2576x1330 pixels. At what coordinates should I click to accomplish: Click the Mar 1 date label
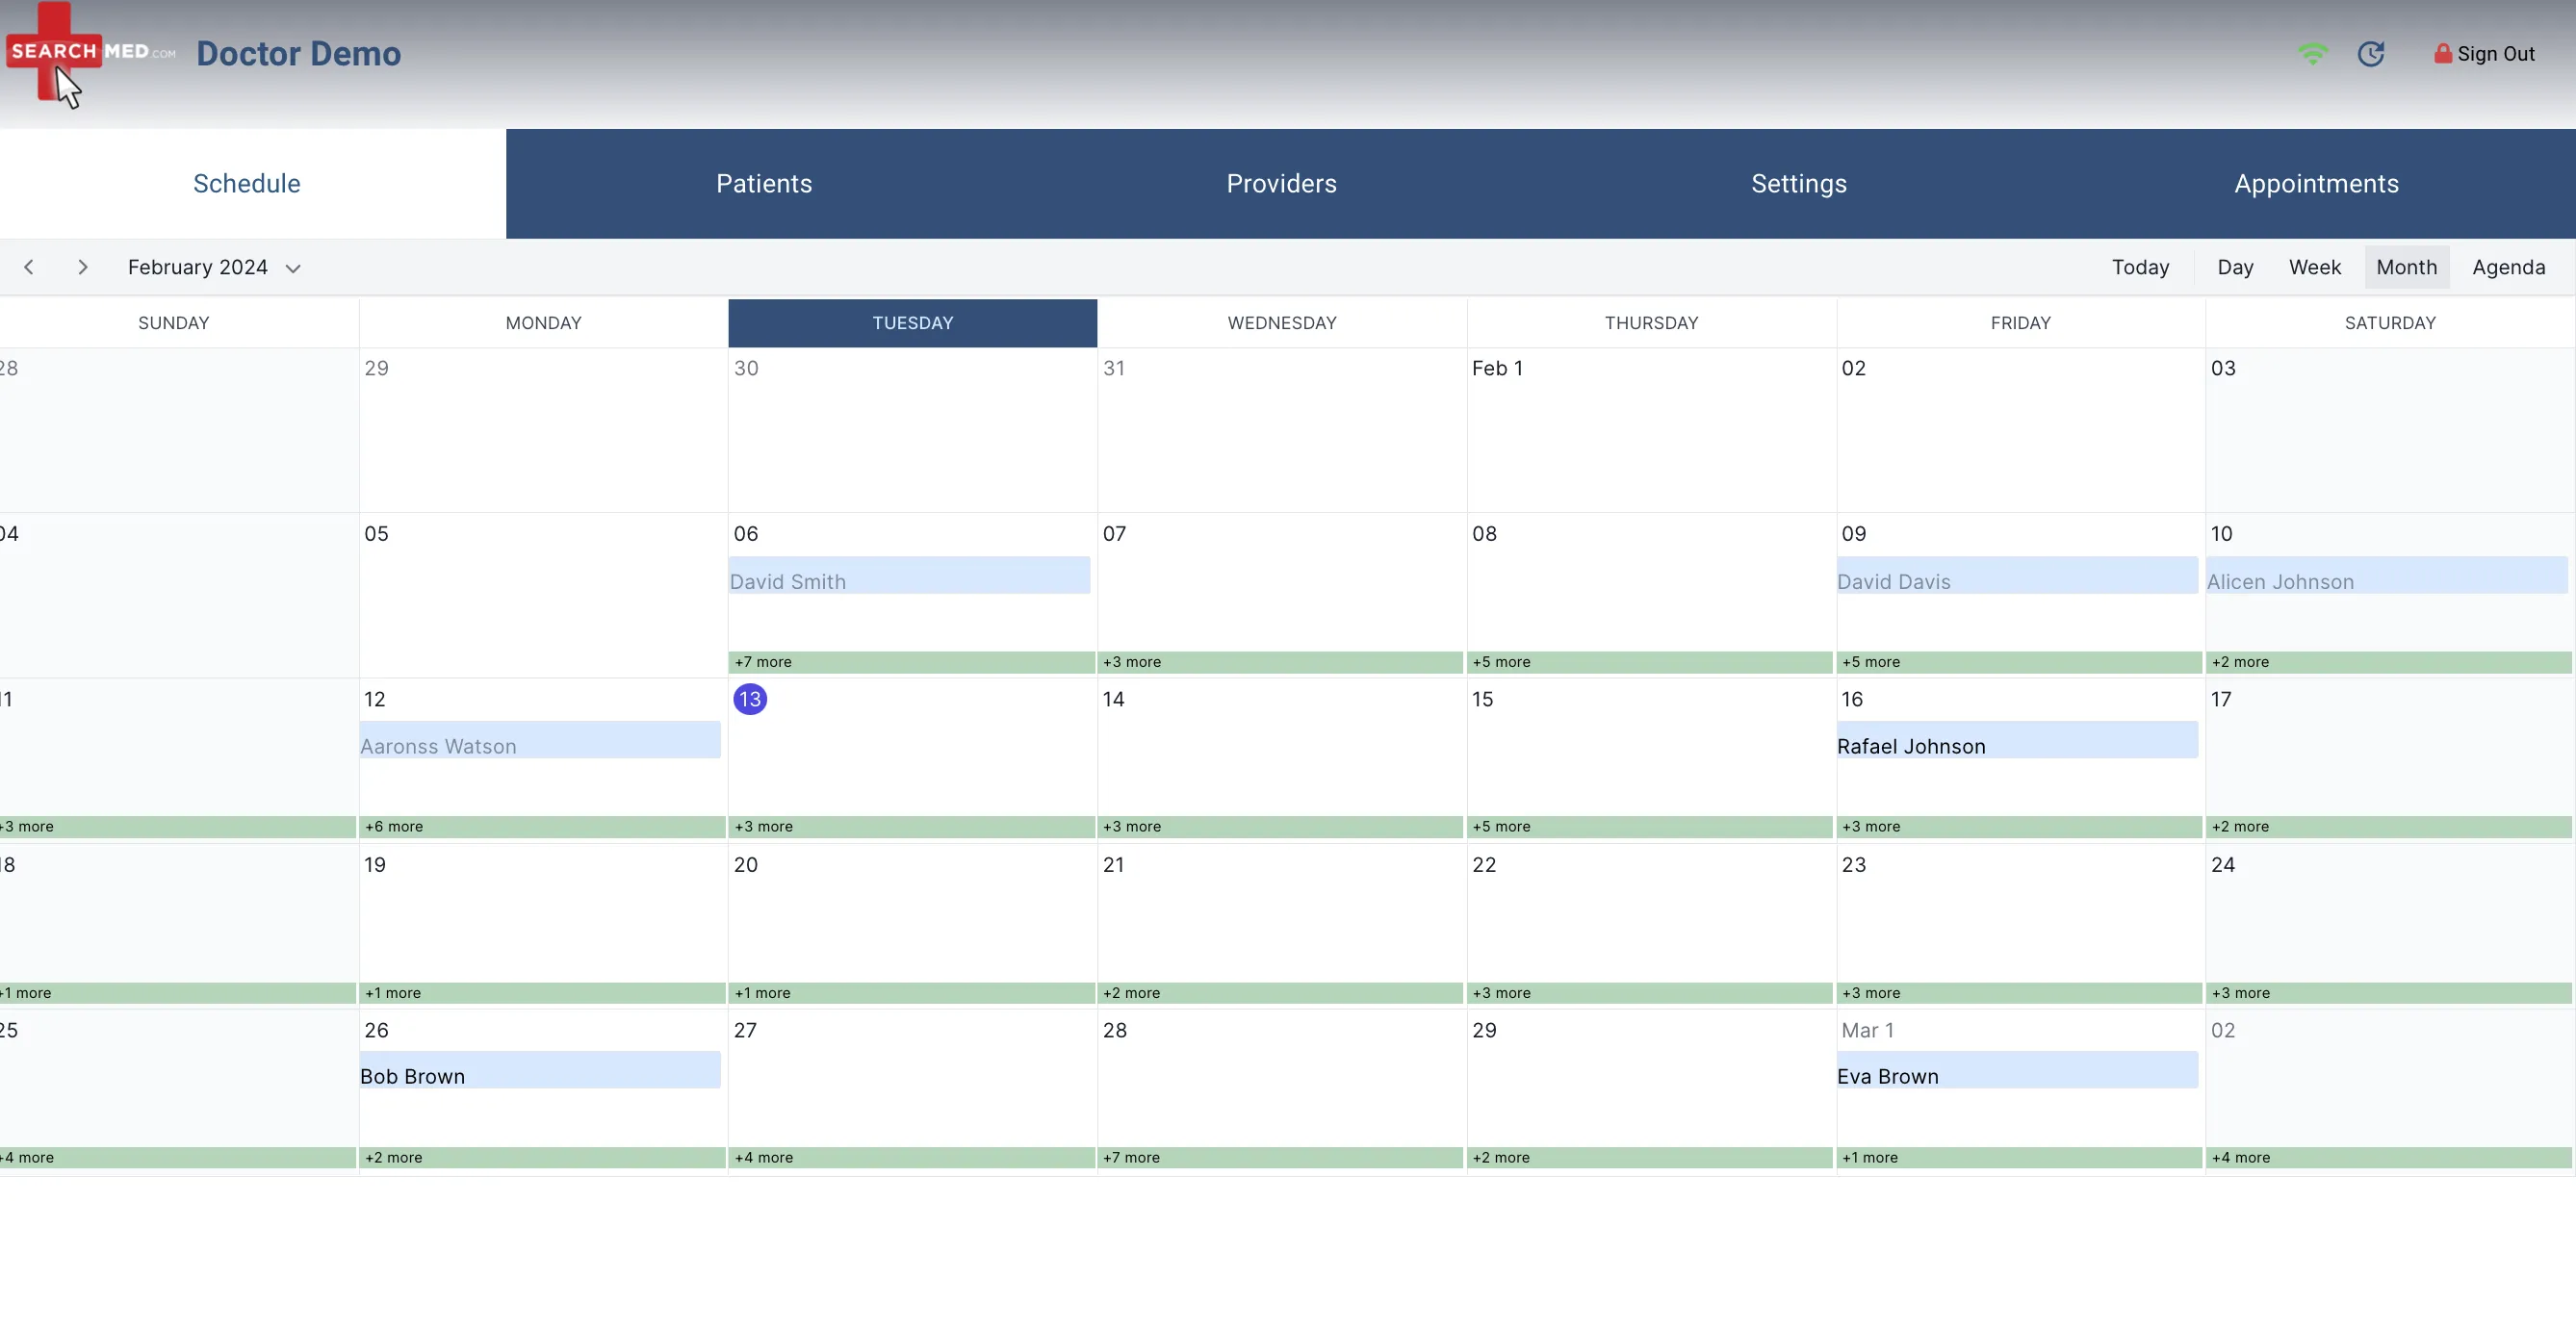1867,1030
